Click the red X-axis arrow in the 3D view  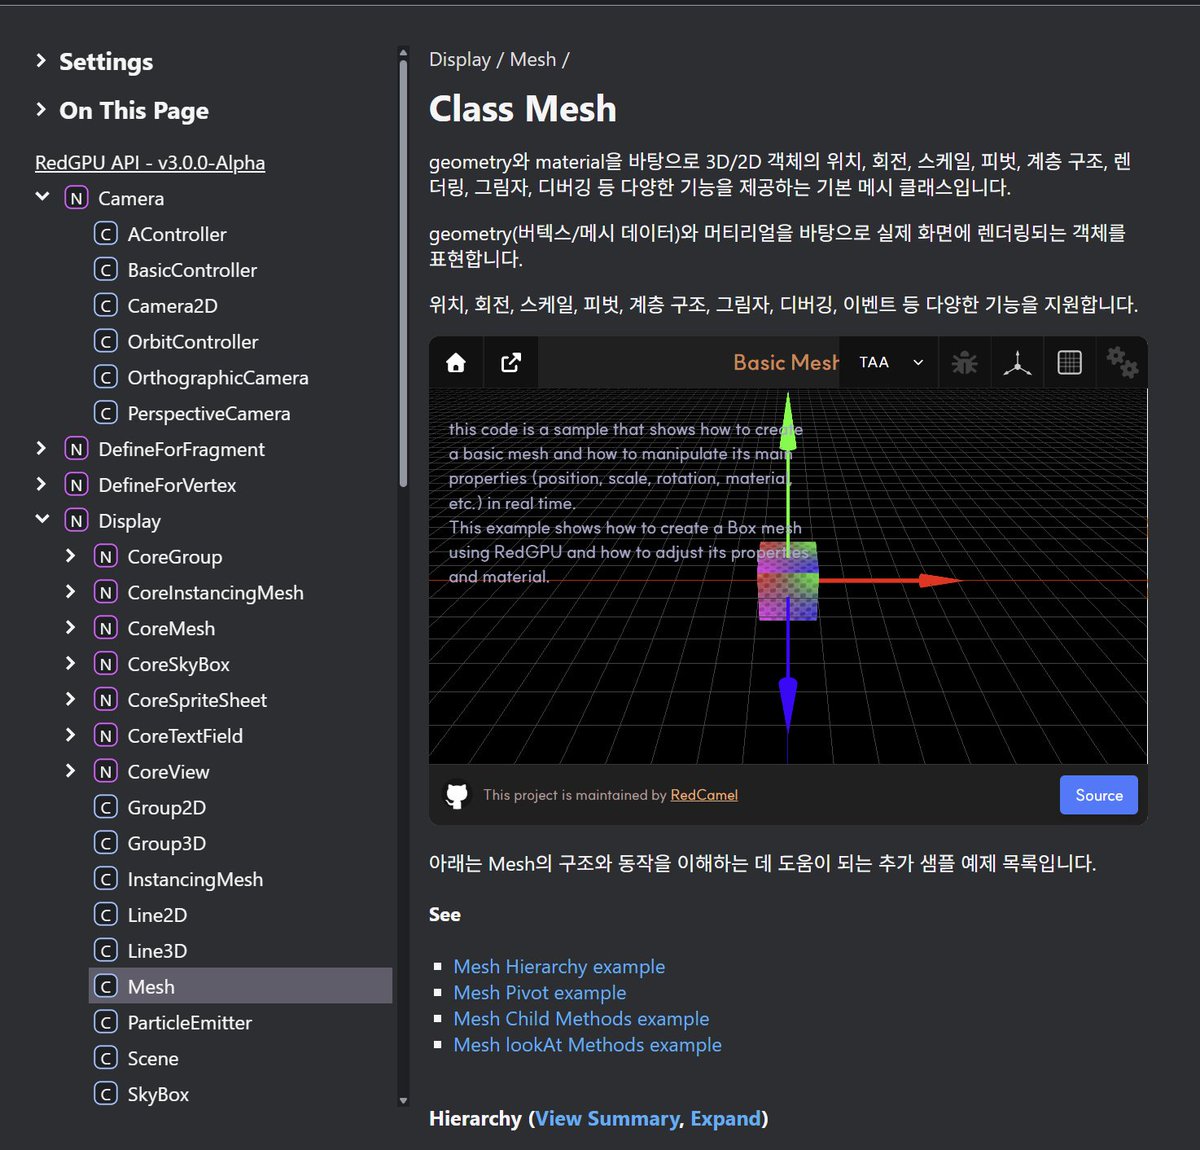coord(889,580)
